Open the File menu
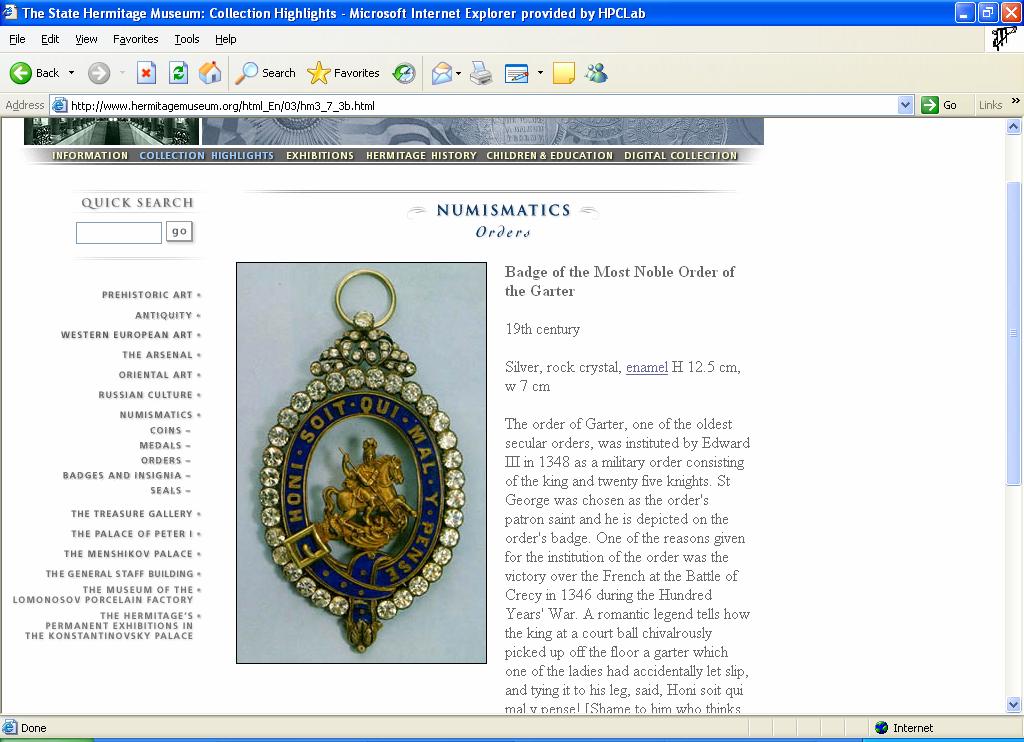The image size is (1024, 742). [17, 39]
